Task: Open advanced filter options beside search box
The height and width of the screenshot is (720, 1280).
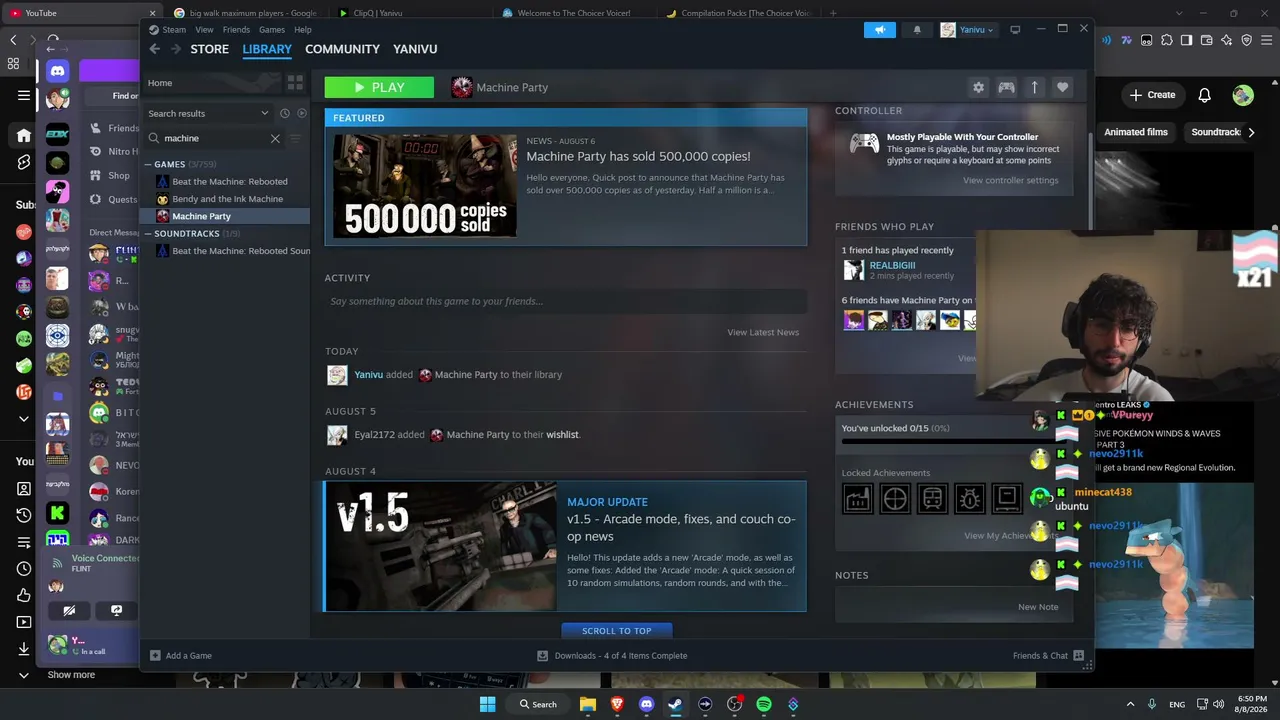Action: coord(295,138)
